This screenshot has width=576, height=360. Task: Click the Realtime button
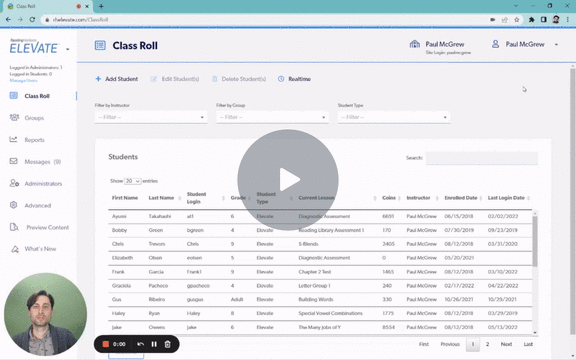294,79
